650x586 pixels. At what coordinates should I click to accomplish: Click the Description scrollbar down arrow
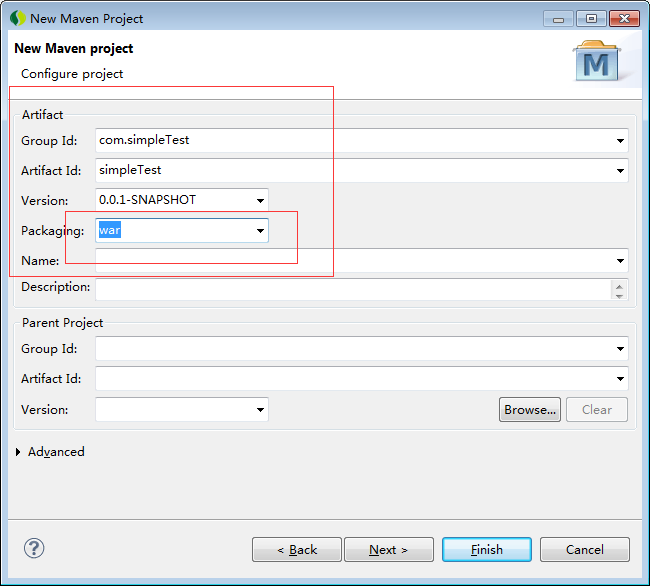tap(619, 296)
